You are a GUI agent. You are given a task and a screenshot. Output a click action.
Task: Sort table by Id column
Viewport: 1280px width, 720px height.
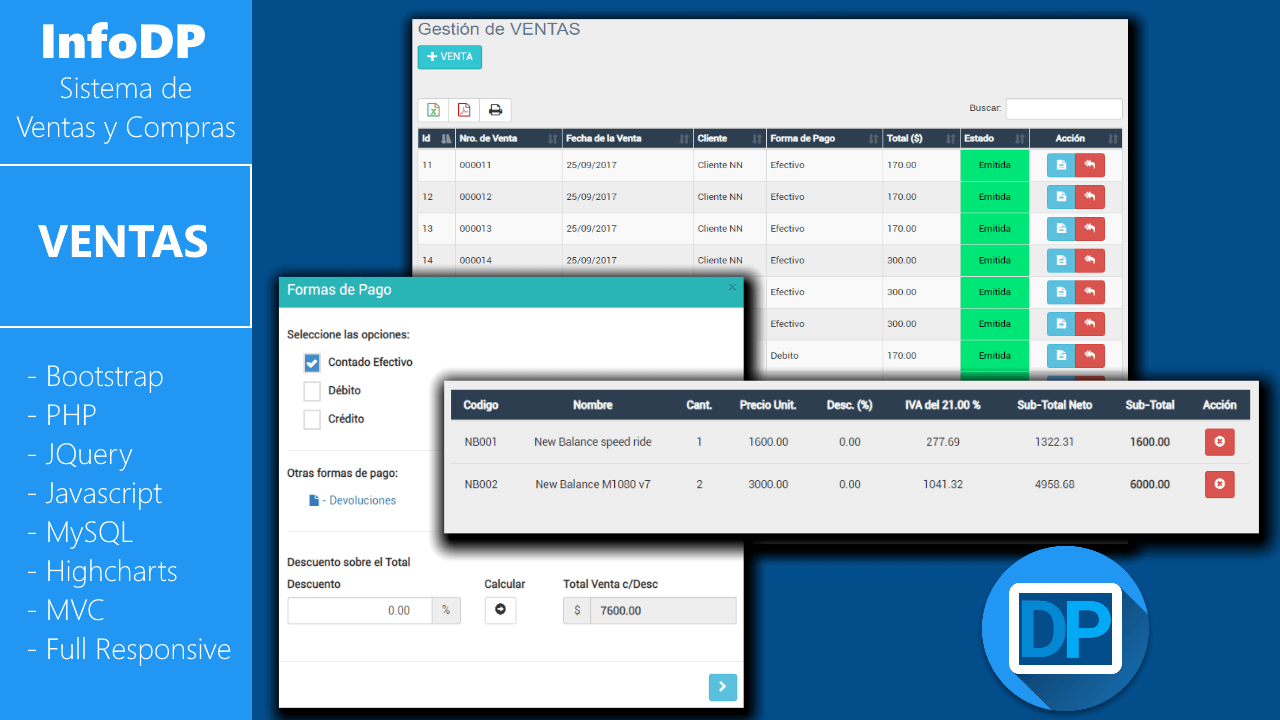tap(436, 139)
